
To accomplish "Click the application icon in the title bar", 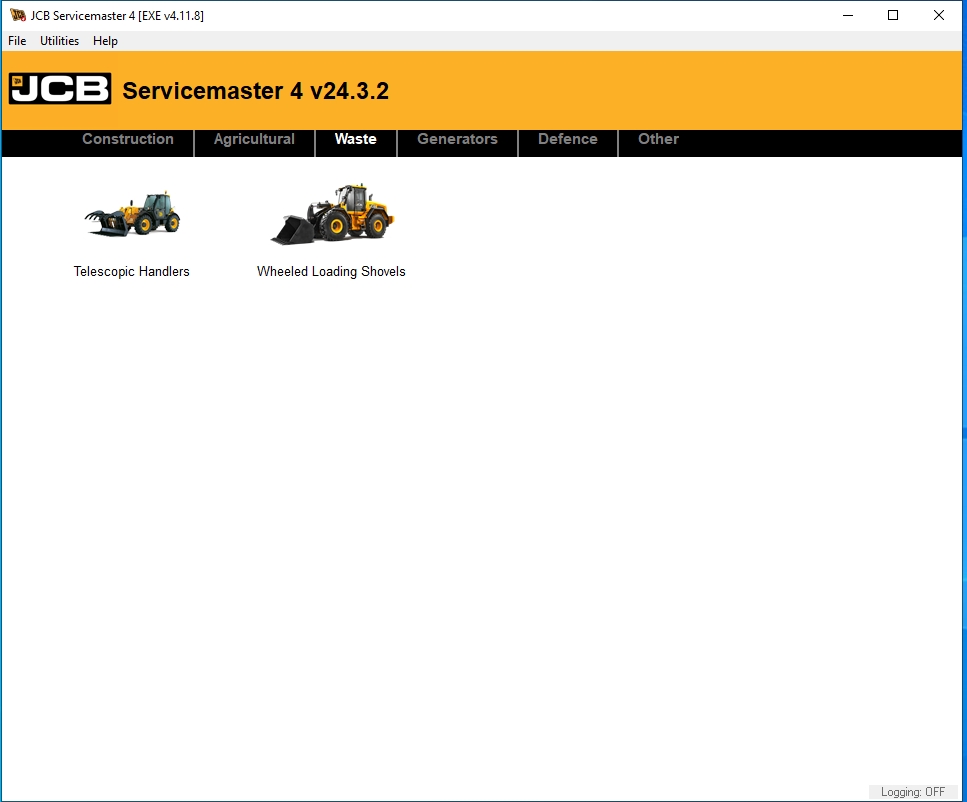I will point(14,15).
